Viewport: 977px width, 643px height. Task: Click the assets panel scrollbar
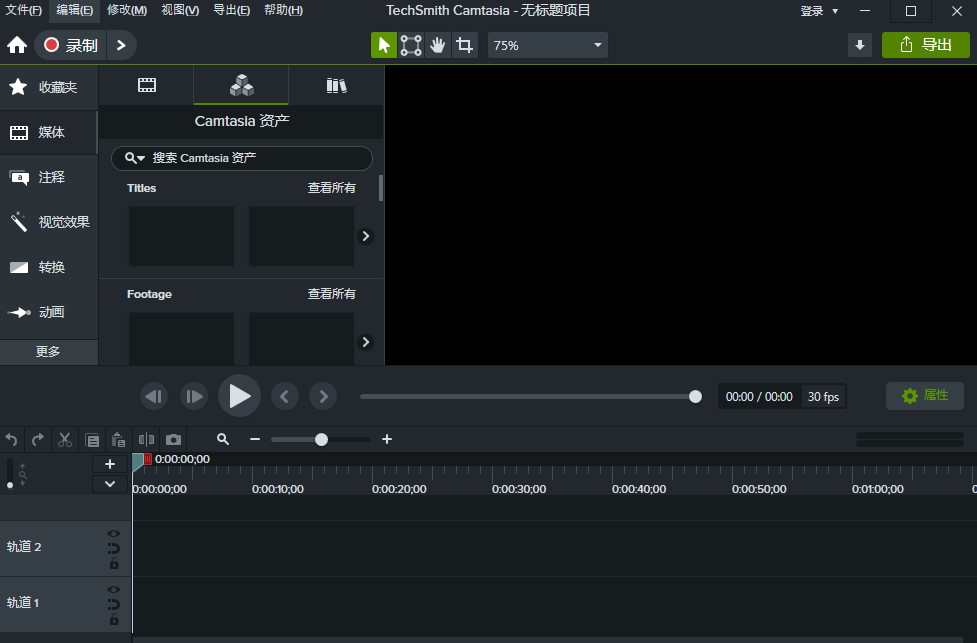pos(381,188)
